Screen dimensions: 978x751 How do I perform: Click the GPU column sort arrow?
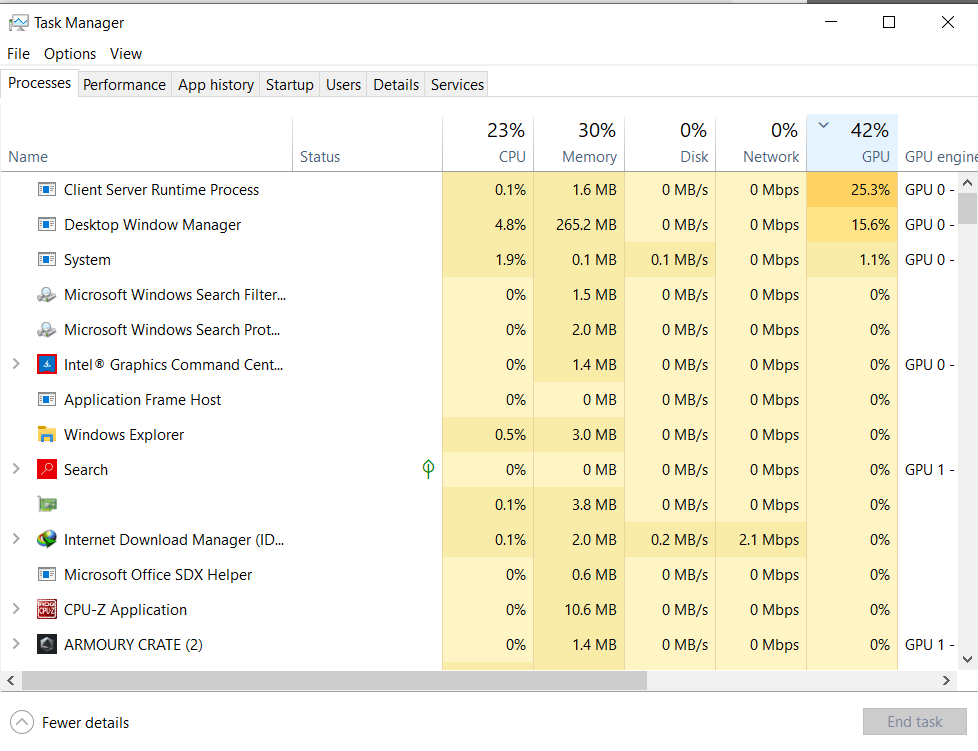pyautogui.click(x=823, y=125)
